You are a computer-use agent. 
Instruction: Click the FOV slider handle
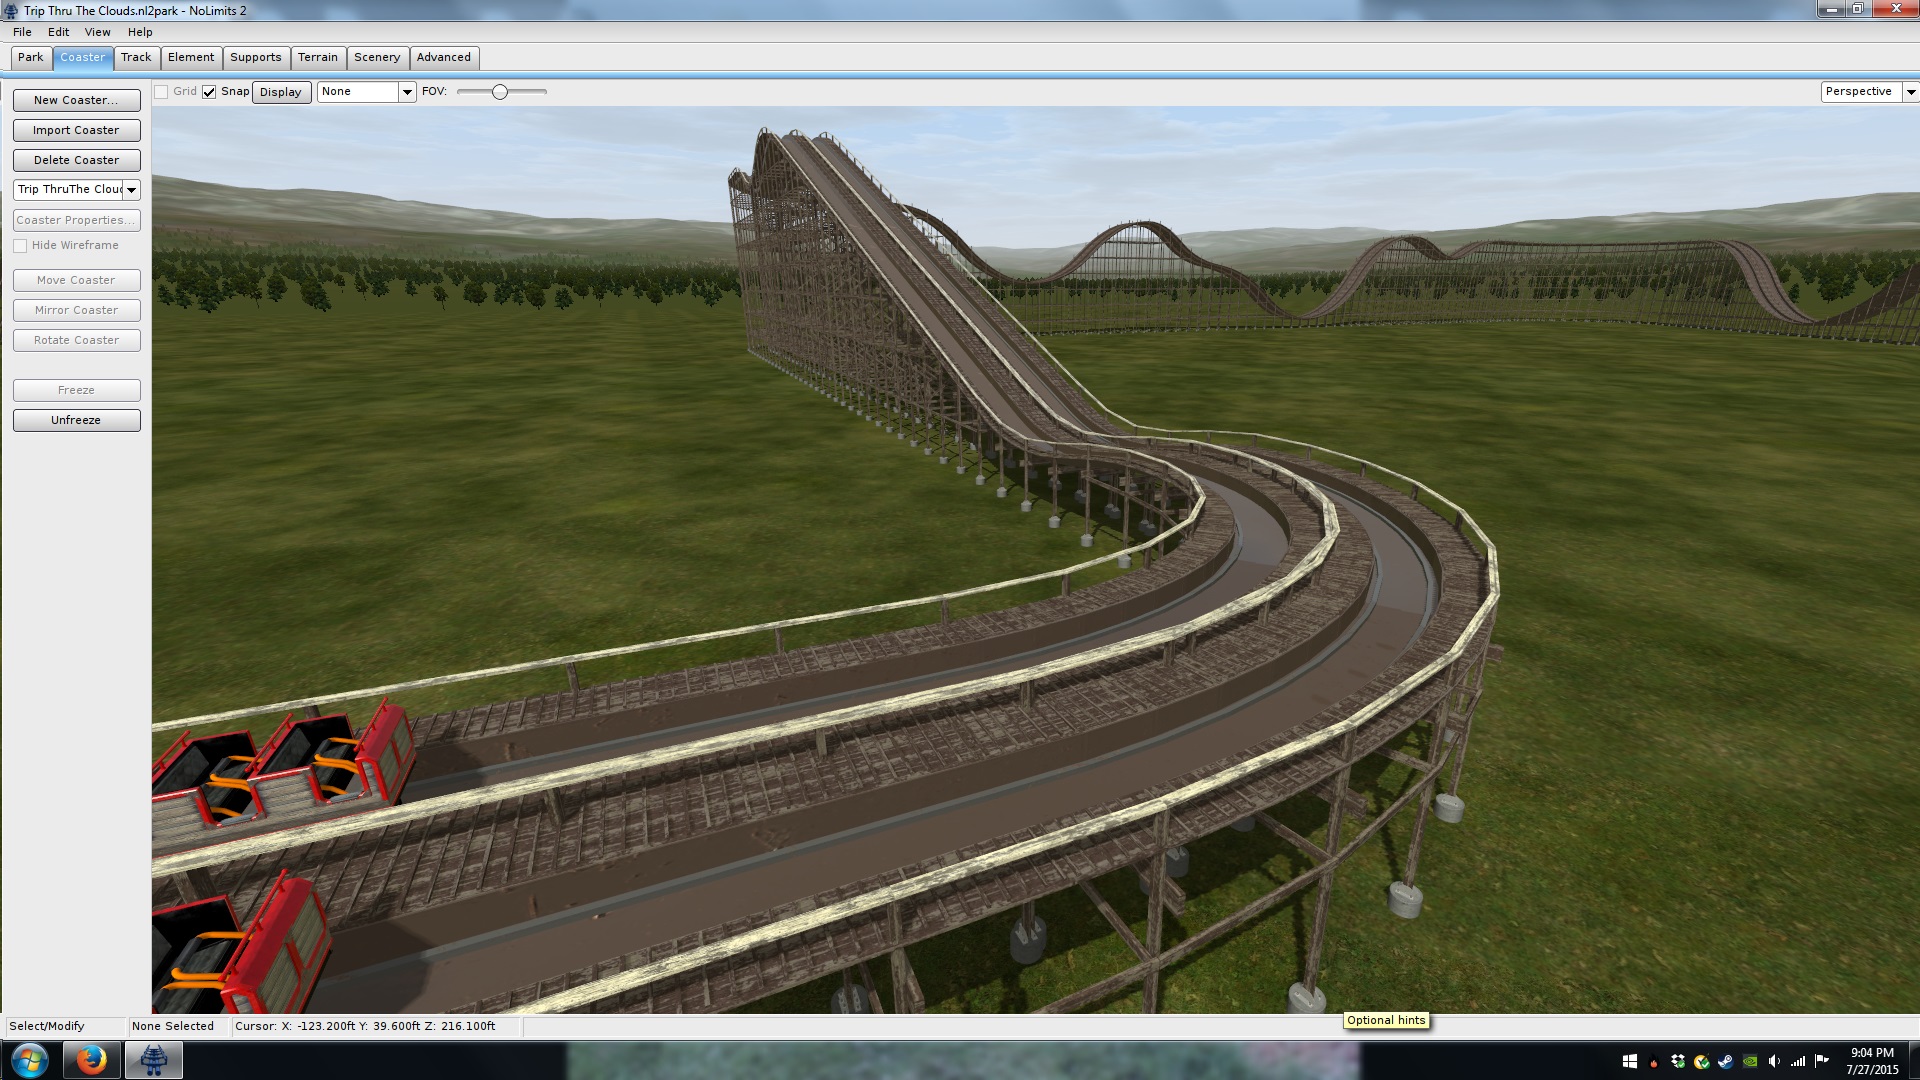tap(500, 92)
